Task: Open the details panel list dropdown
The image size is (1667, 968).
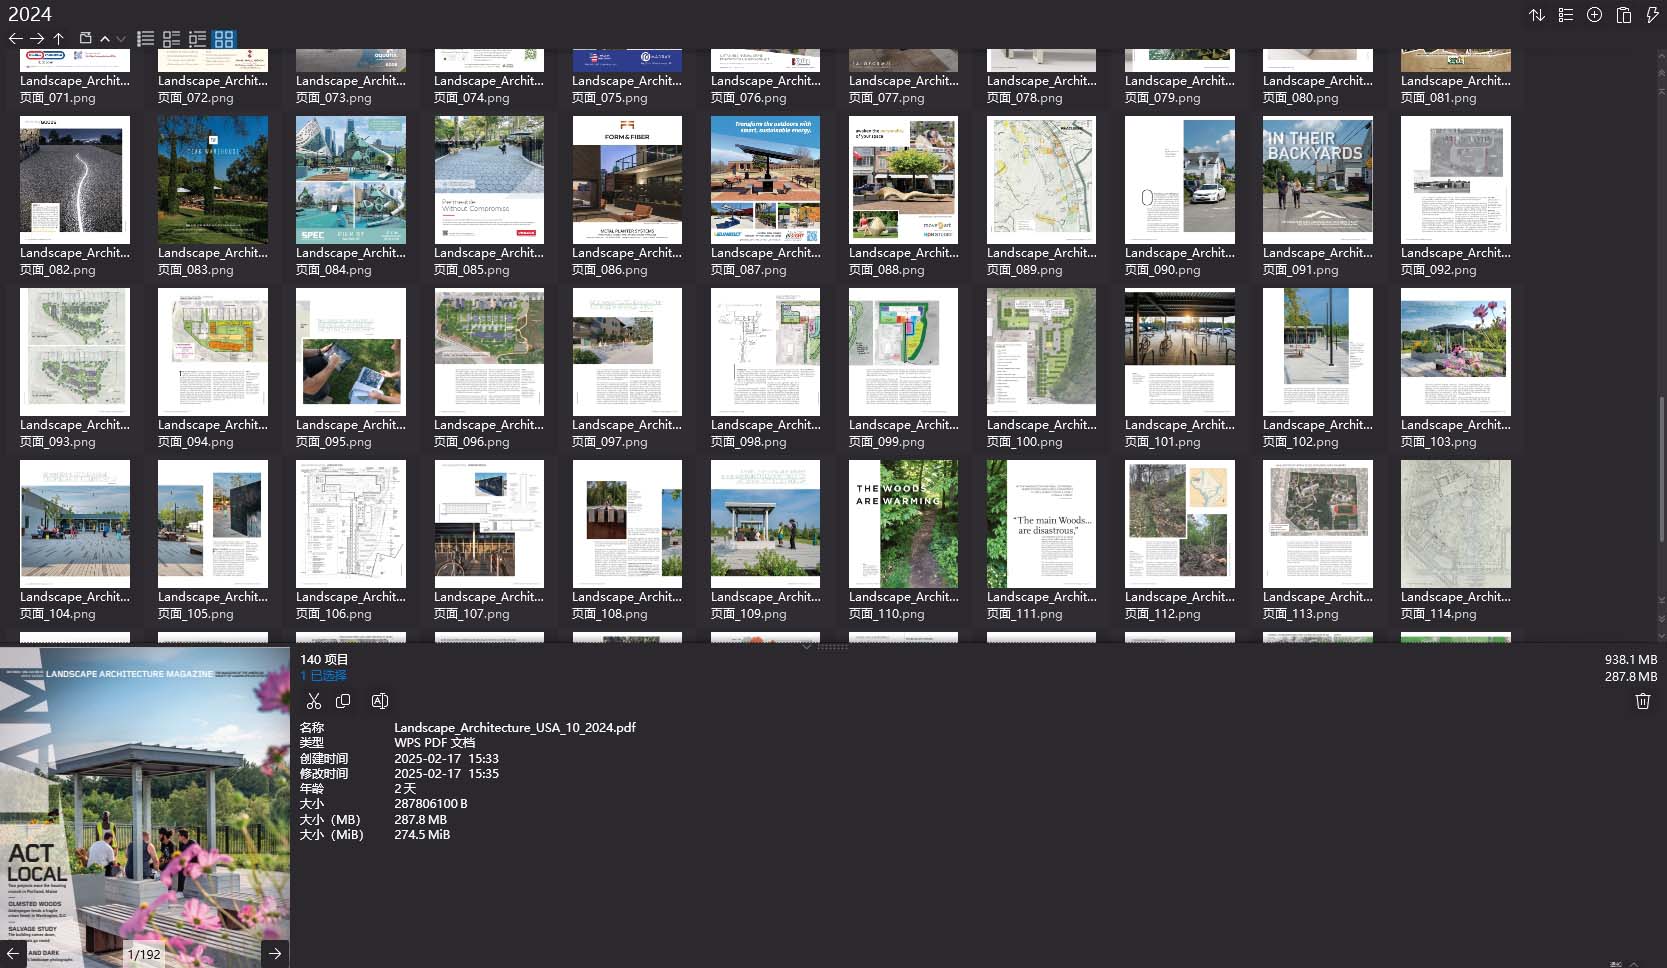Action: click(1565, 15)
